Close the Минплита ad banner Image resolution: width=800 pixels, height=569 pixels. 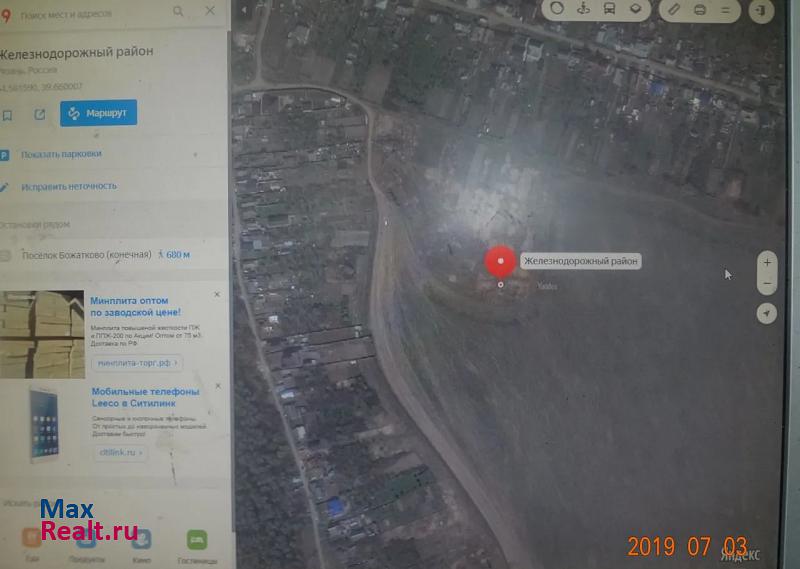[216, 294]
